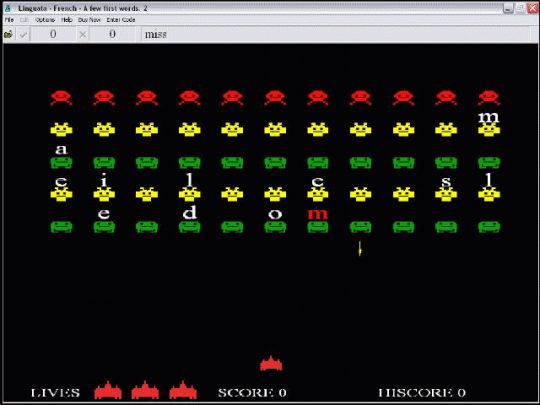Click the green invader beneath letter 'd'

[189, 227]
